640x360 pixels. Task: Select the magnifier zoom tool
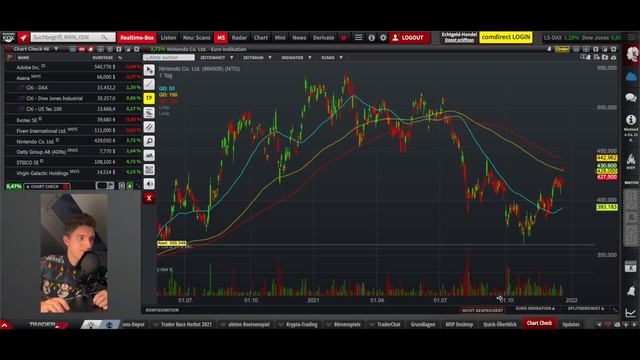[149, 141]
